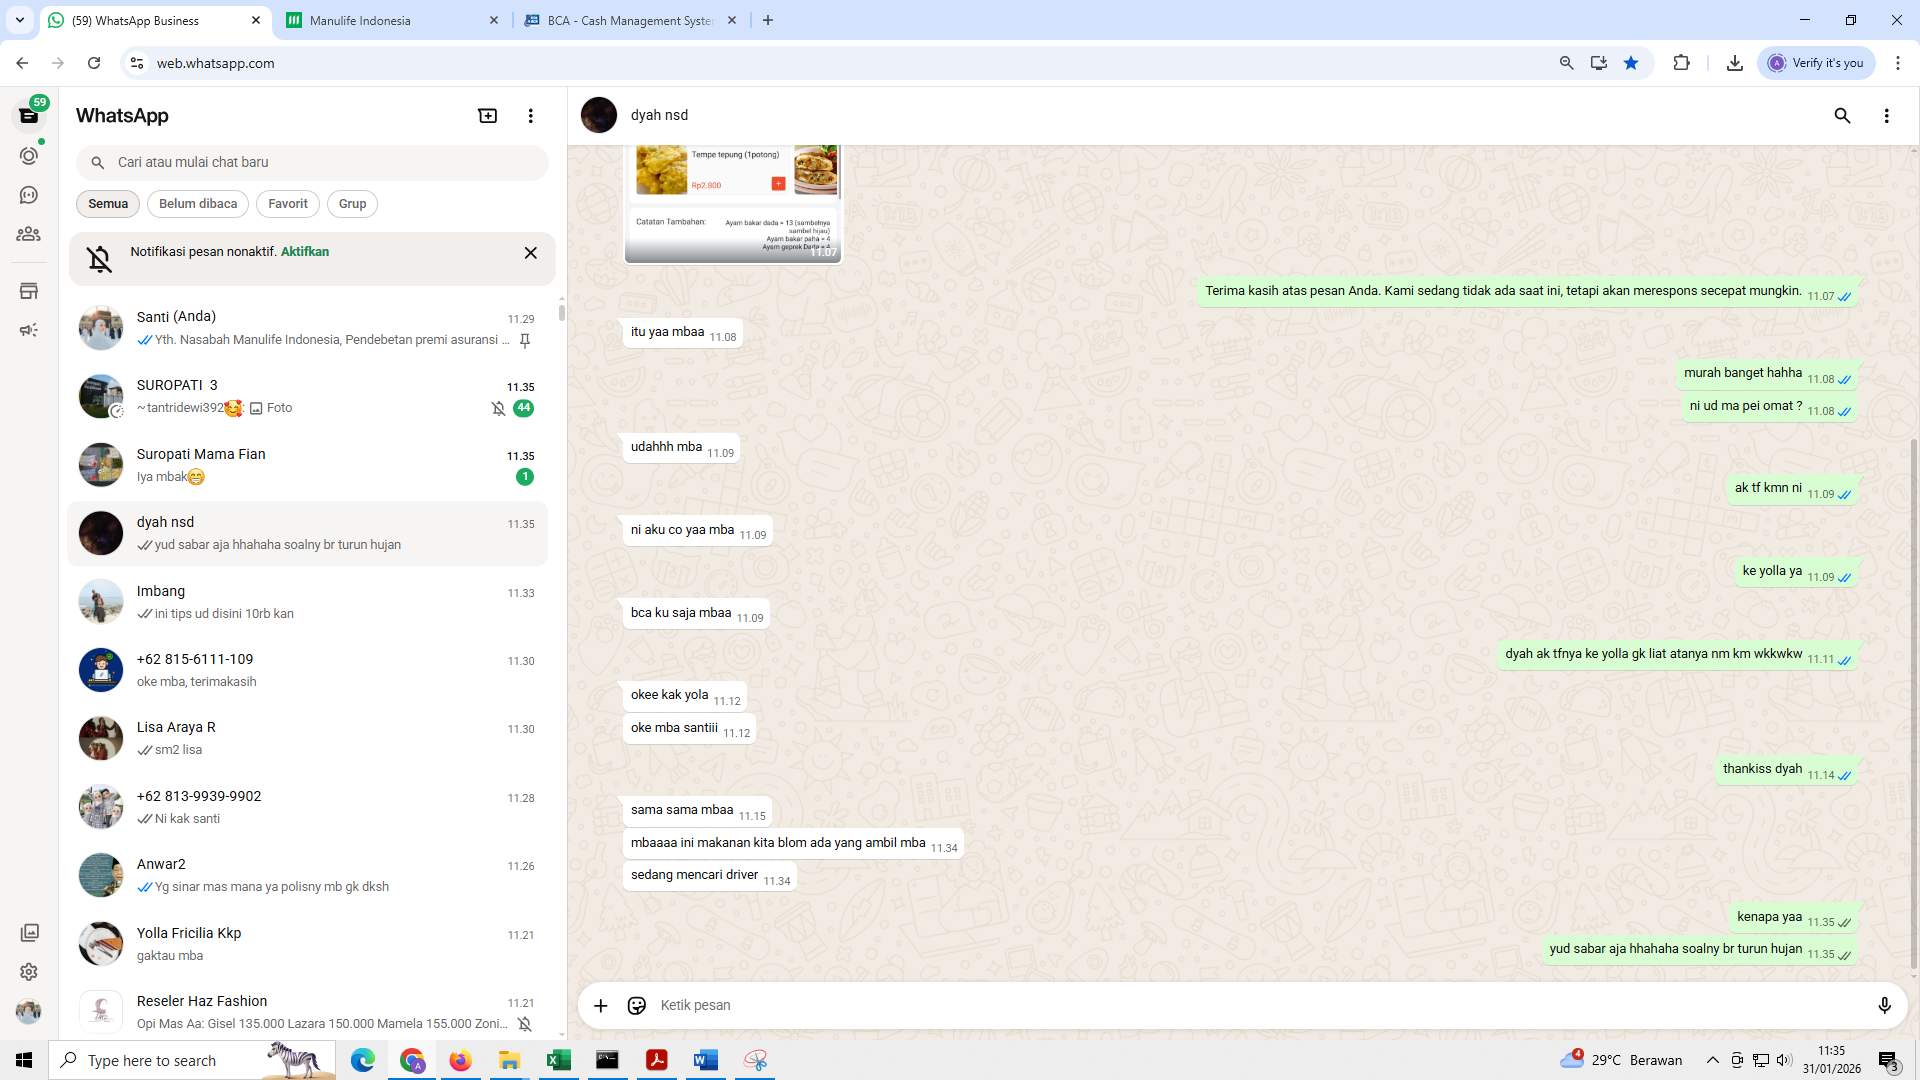Screen dimensions: 1920x1080
Task: Open the chat header three-dot menu
Action: tap(1887, 115)
